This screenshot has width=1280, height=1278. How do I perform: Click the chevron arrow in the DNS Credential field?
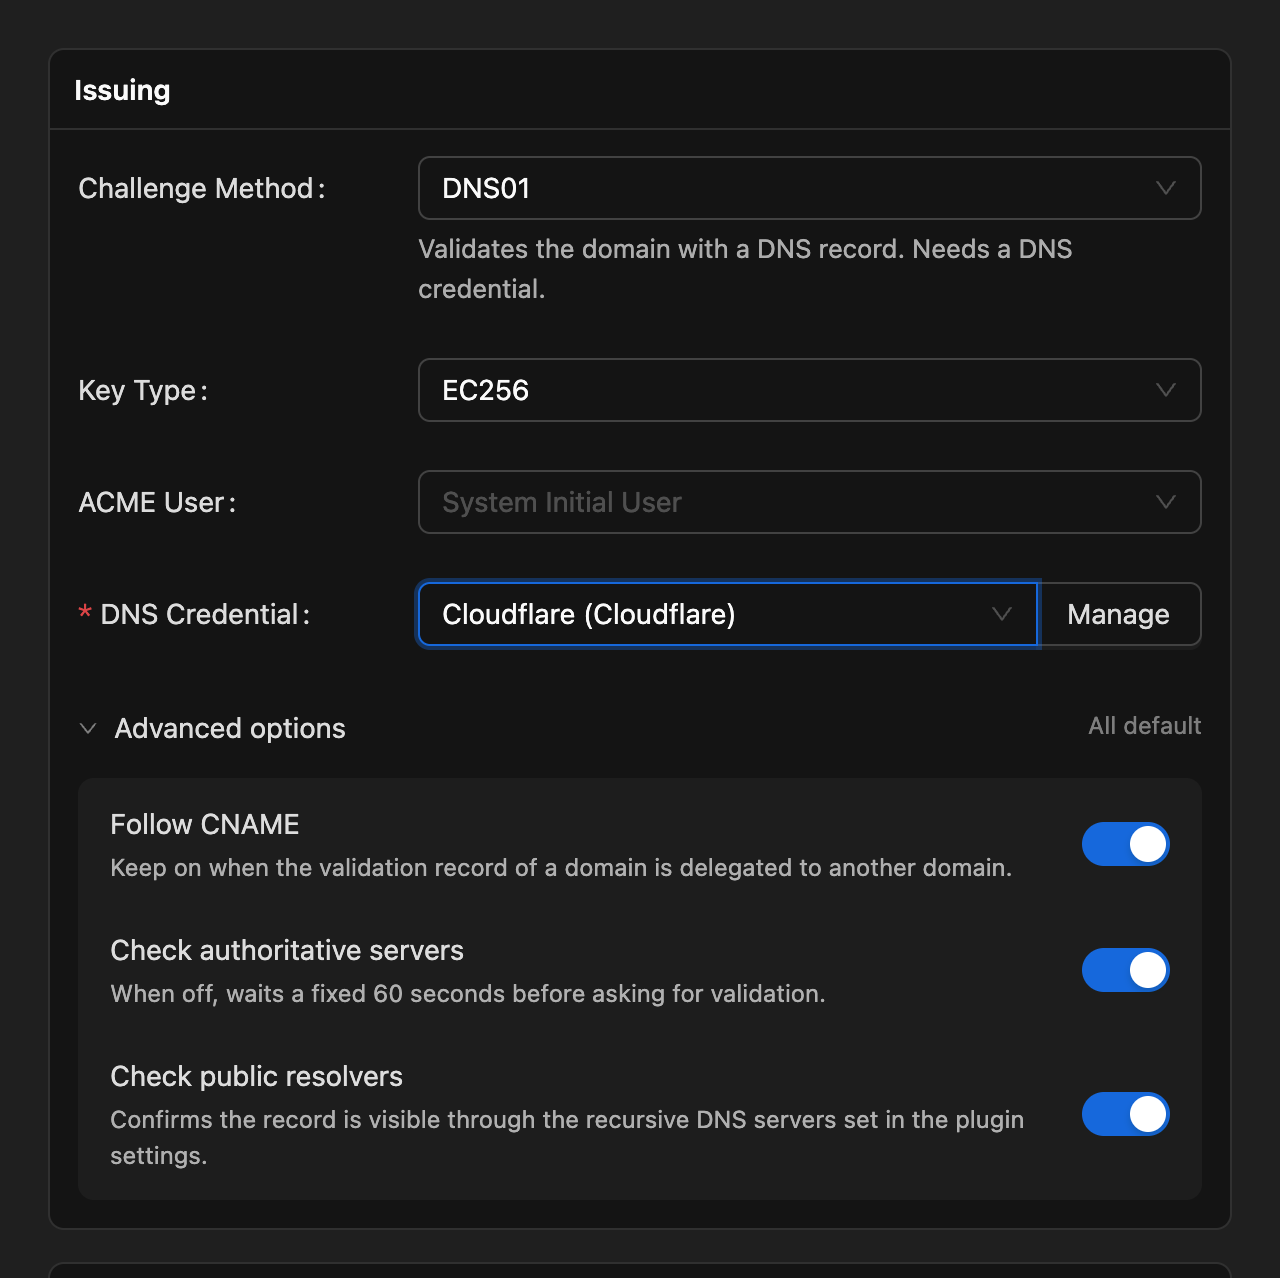pyautogui.click(x=1002, y=614)
